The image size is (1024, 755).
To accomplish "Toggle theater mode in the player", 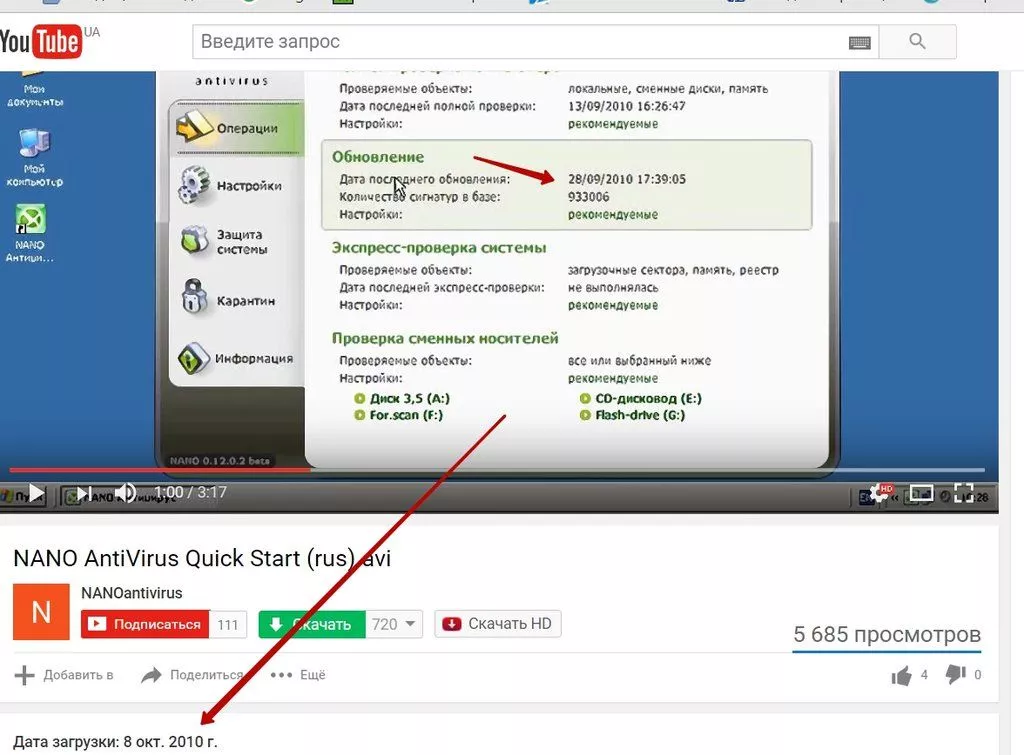I will [x=921, y=492].
